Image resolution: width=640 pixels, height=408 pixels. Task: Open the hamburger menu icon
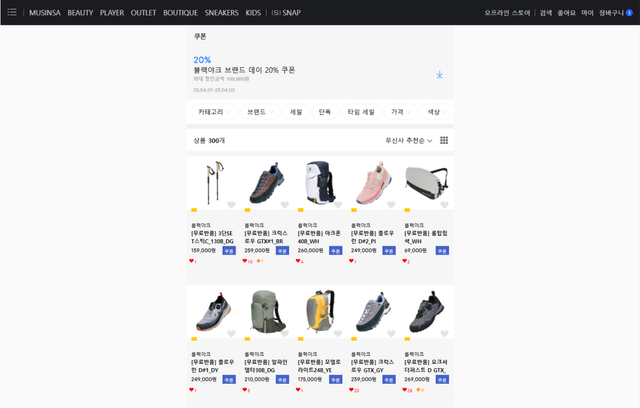click(x=12, y=13)
